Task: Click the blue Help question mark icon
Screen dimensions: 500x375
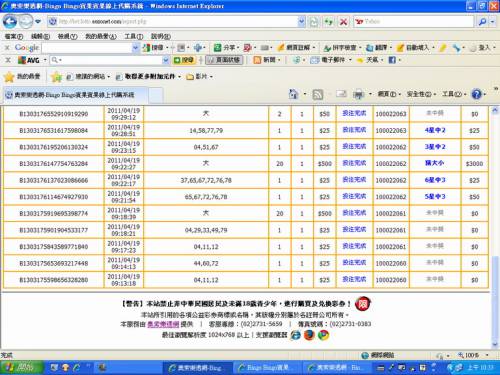Action: pos(477,94)
